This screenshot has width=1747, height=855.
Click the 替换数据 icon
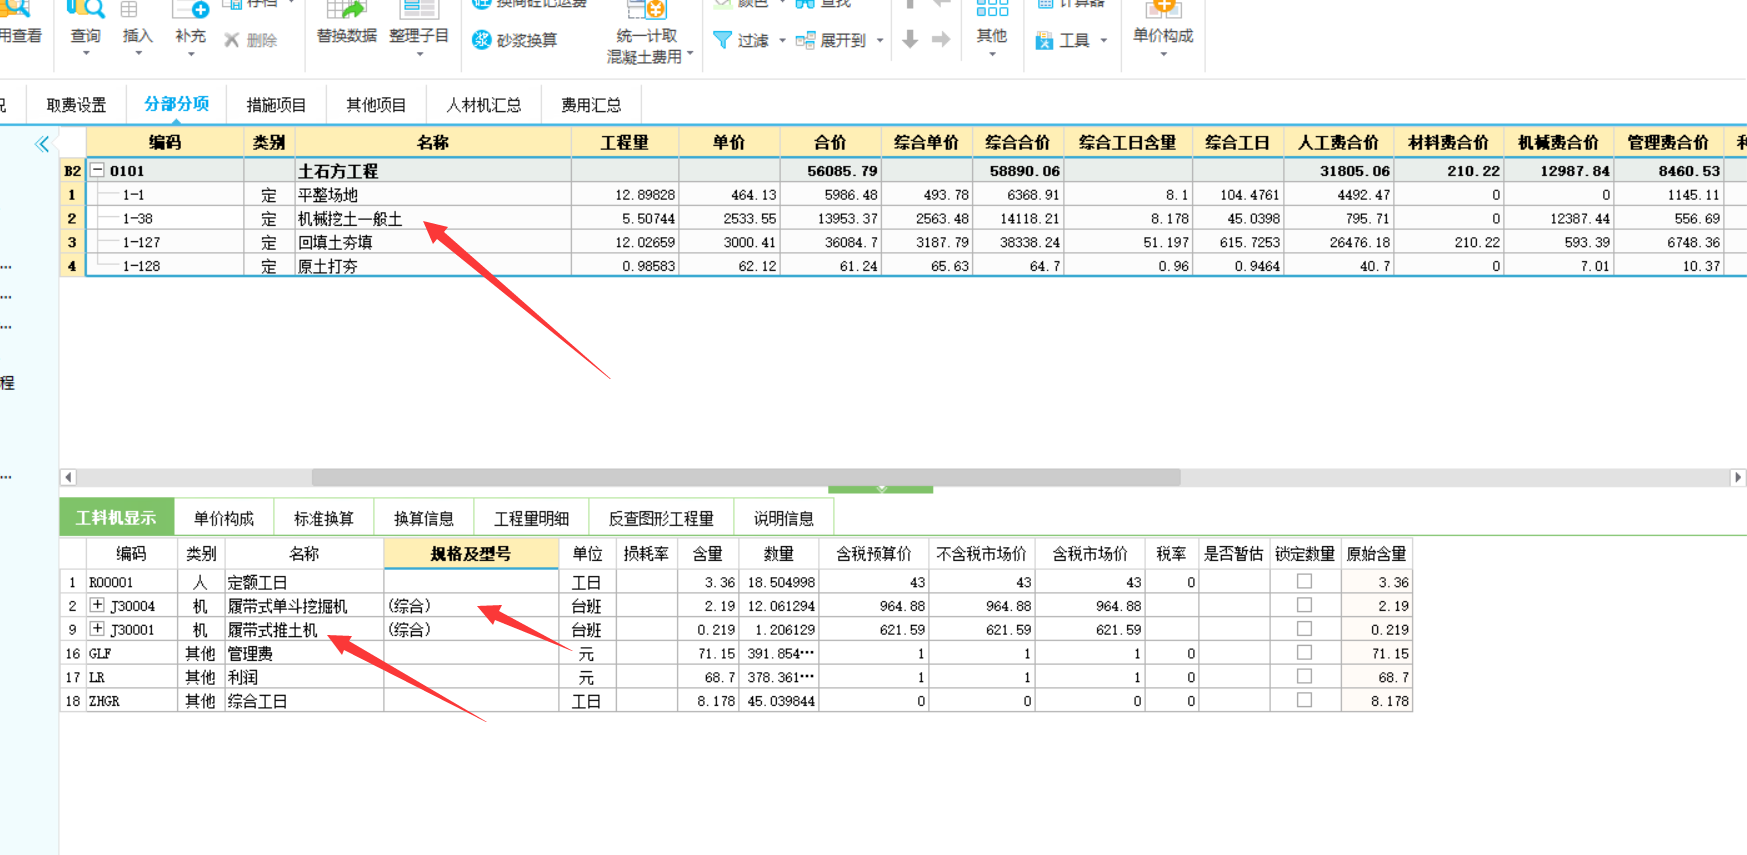pyautogui.click(x=346, y=9)
